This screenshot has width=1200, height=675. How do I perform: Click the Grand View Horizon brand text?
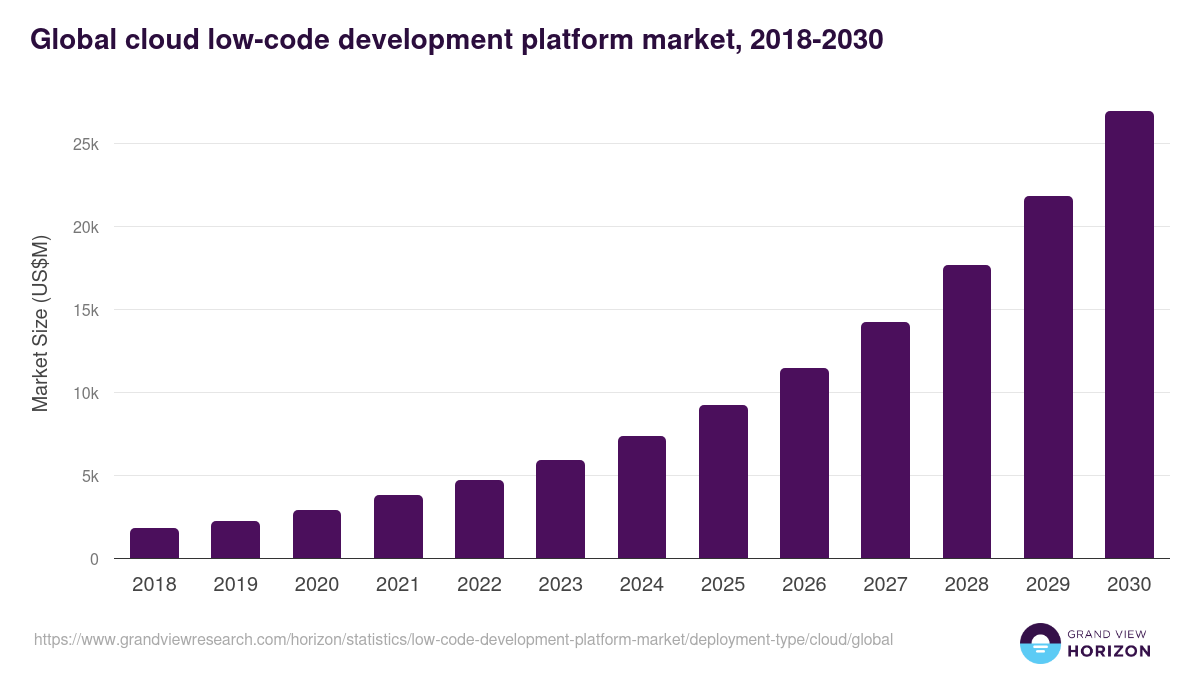(x=1109, y=643)
